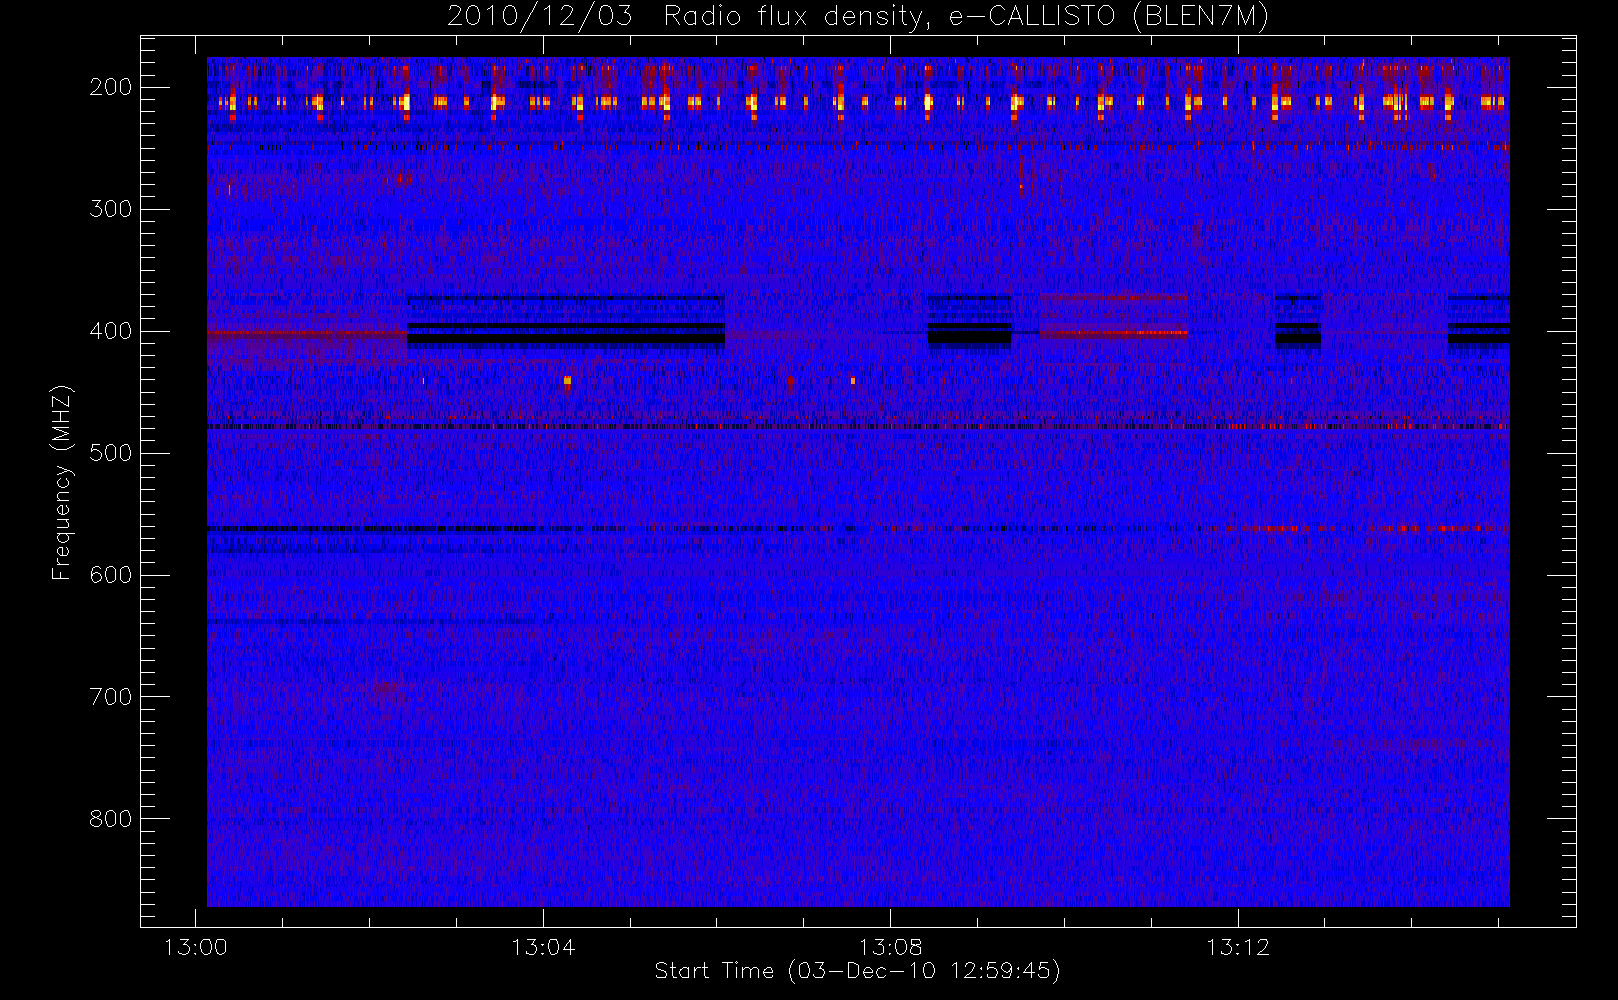This screenshot has width=1618, height=1000.
Task: Click the 13:00 time tick label
Action: point(195,947)
